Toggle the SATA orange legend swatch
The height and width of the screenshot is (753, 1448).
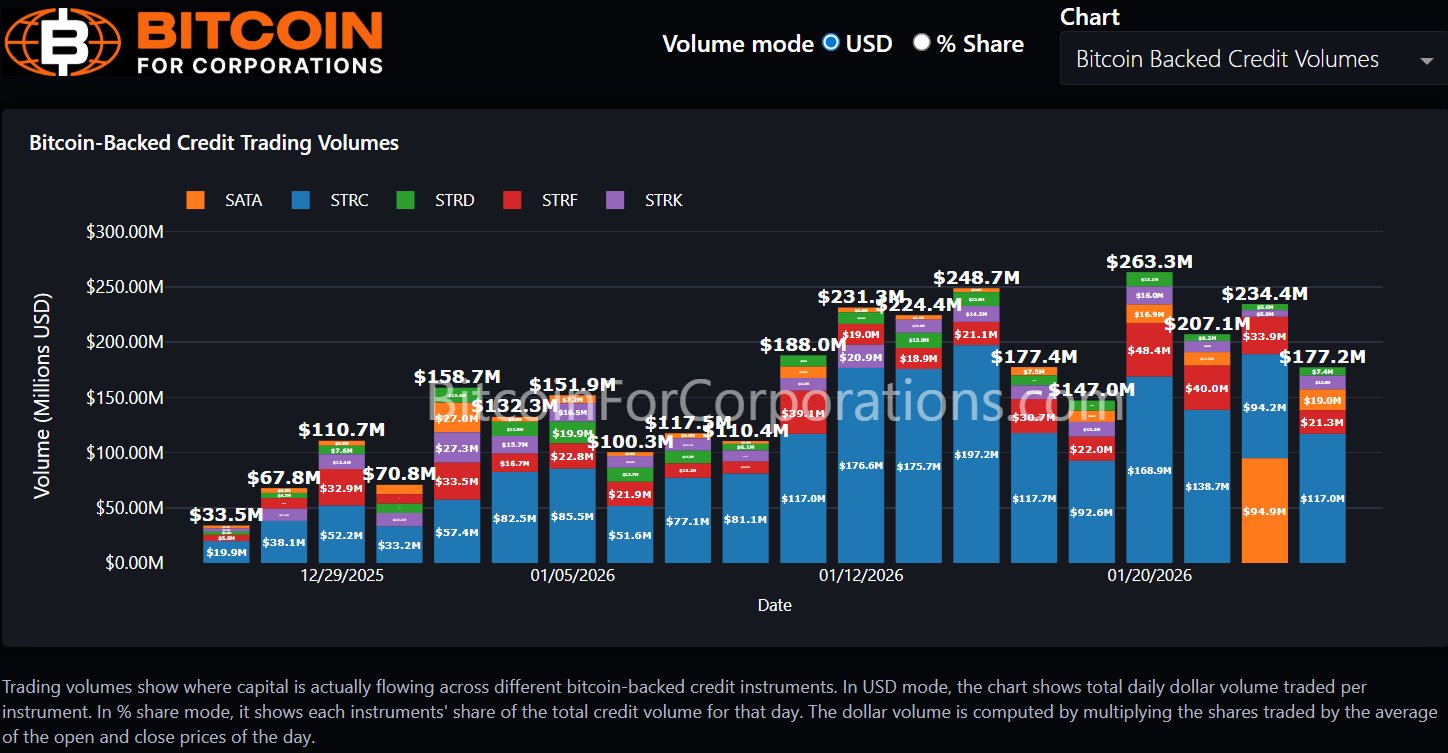click(x=196, y=200)
